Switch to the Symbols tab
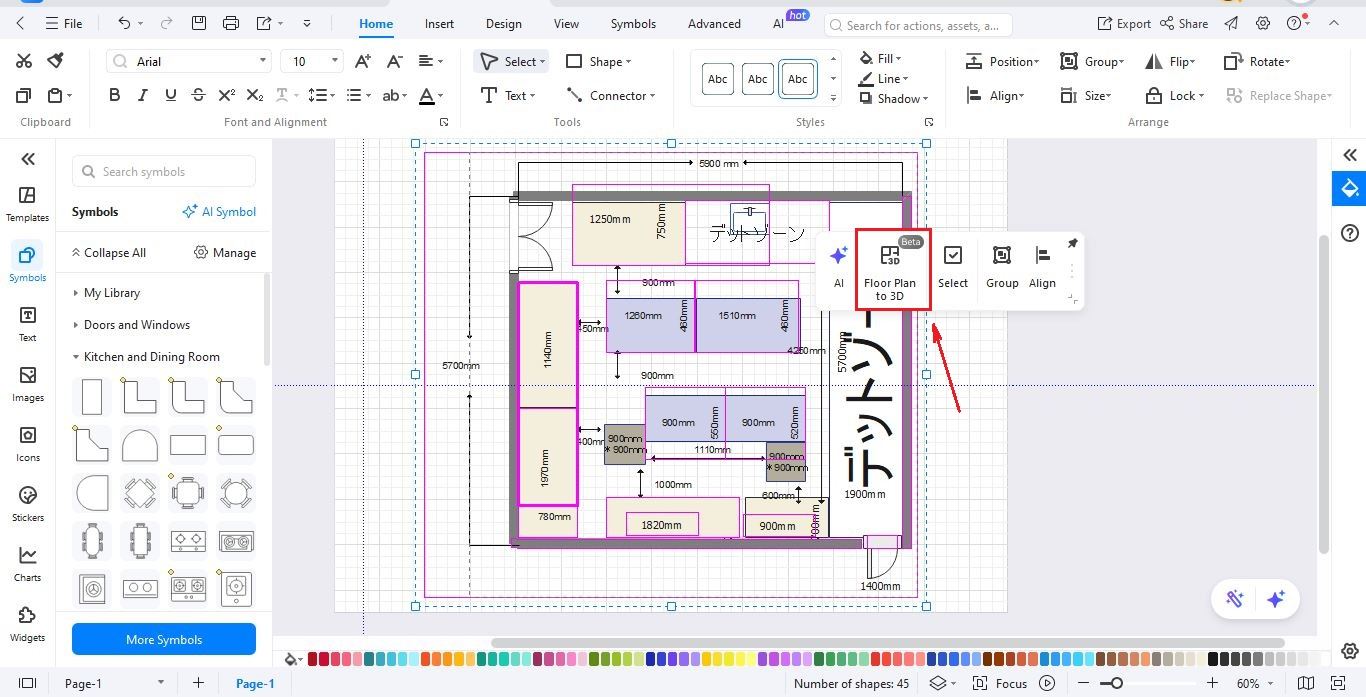Viewport: 1366px width, 697px height. (633, 23)
